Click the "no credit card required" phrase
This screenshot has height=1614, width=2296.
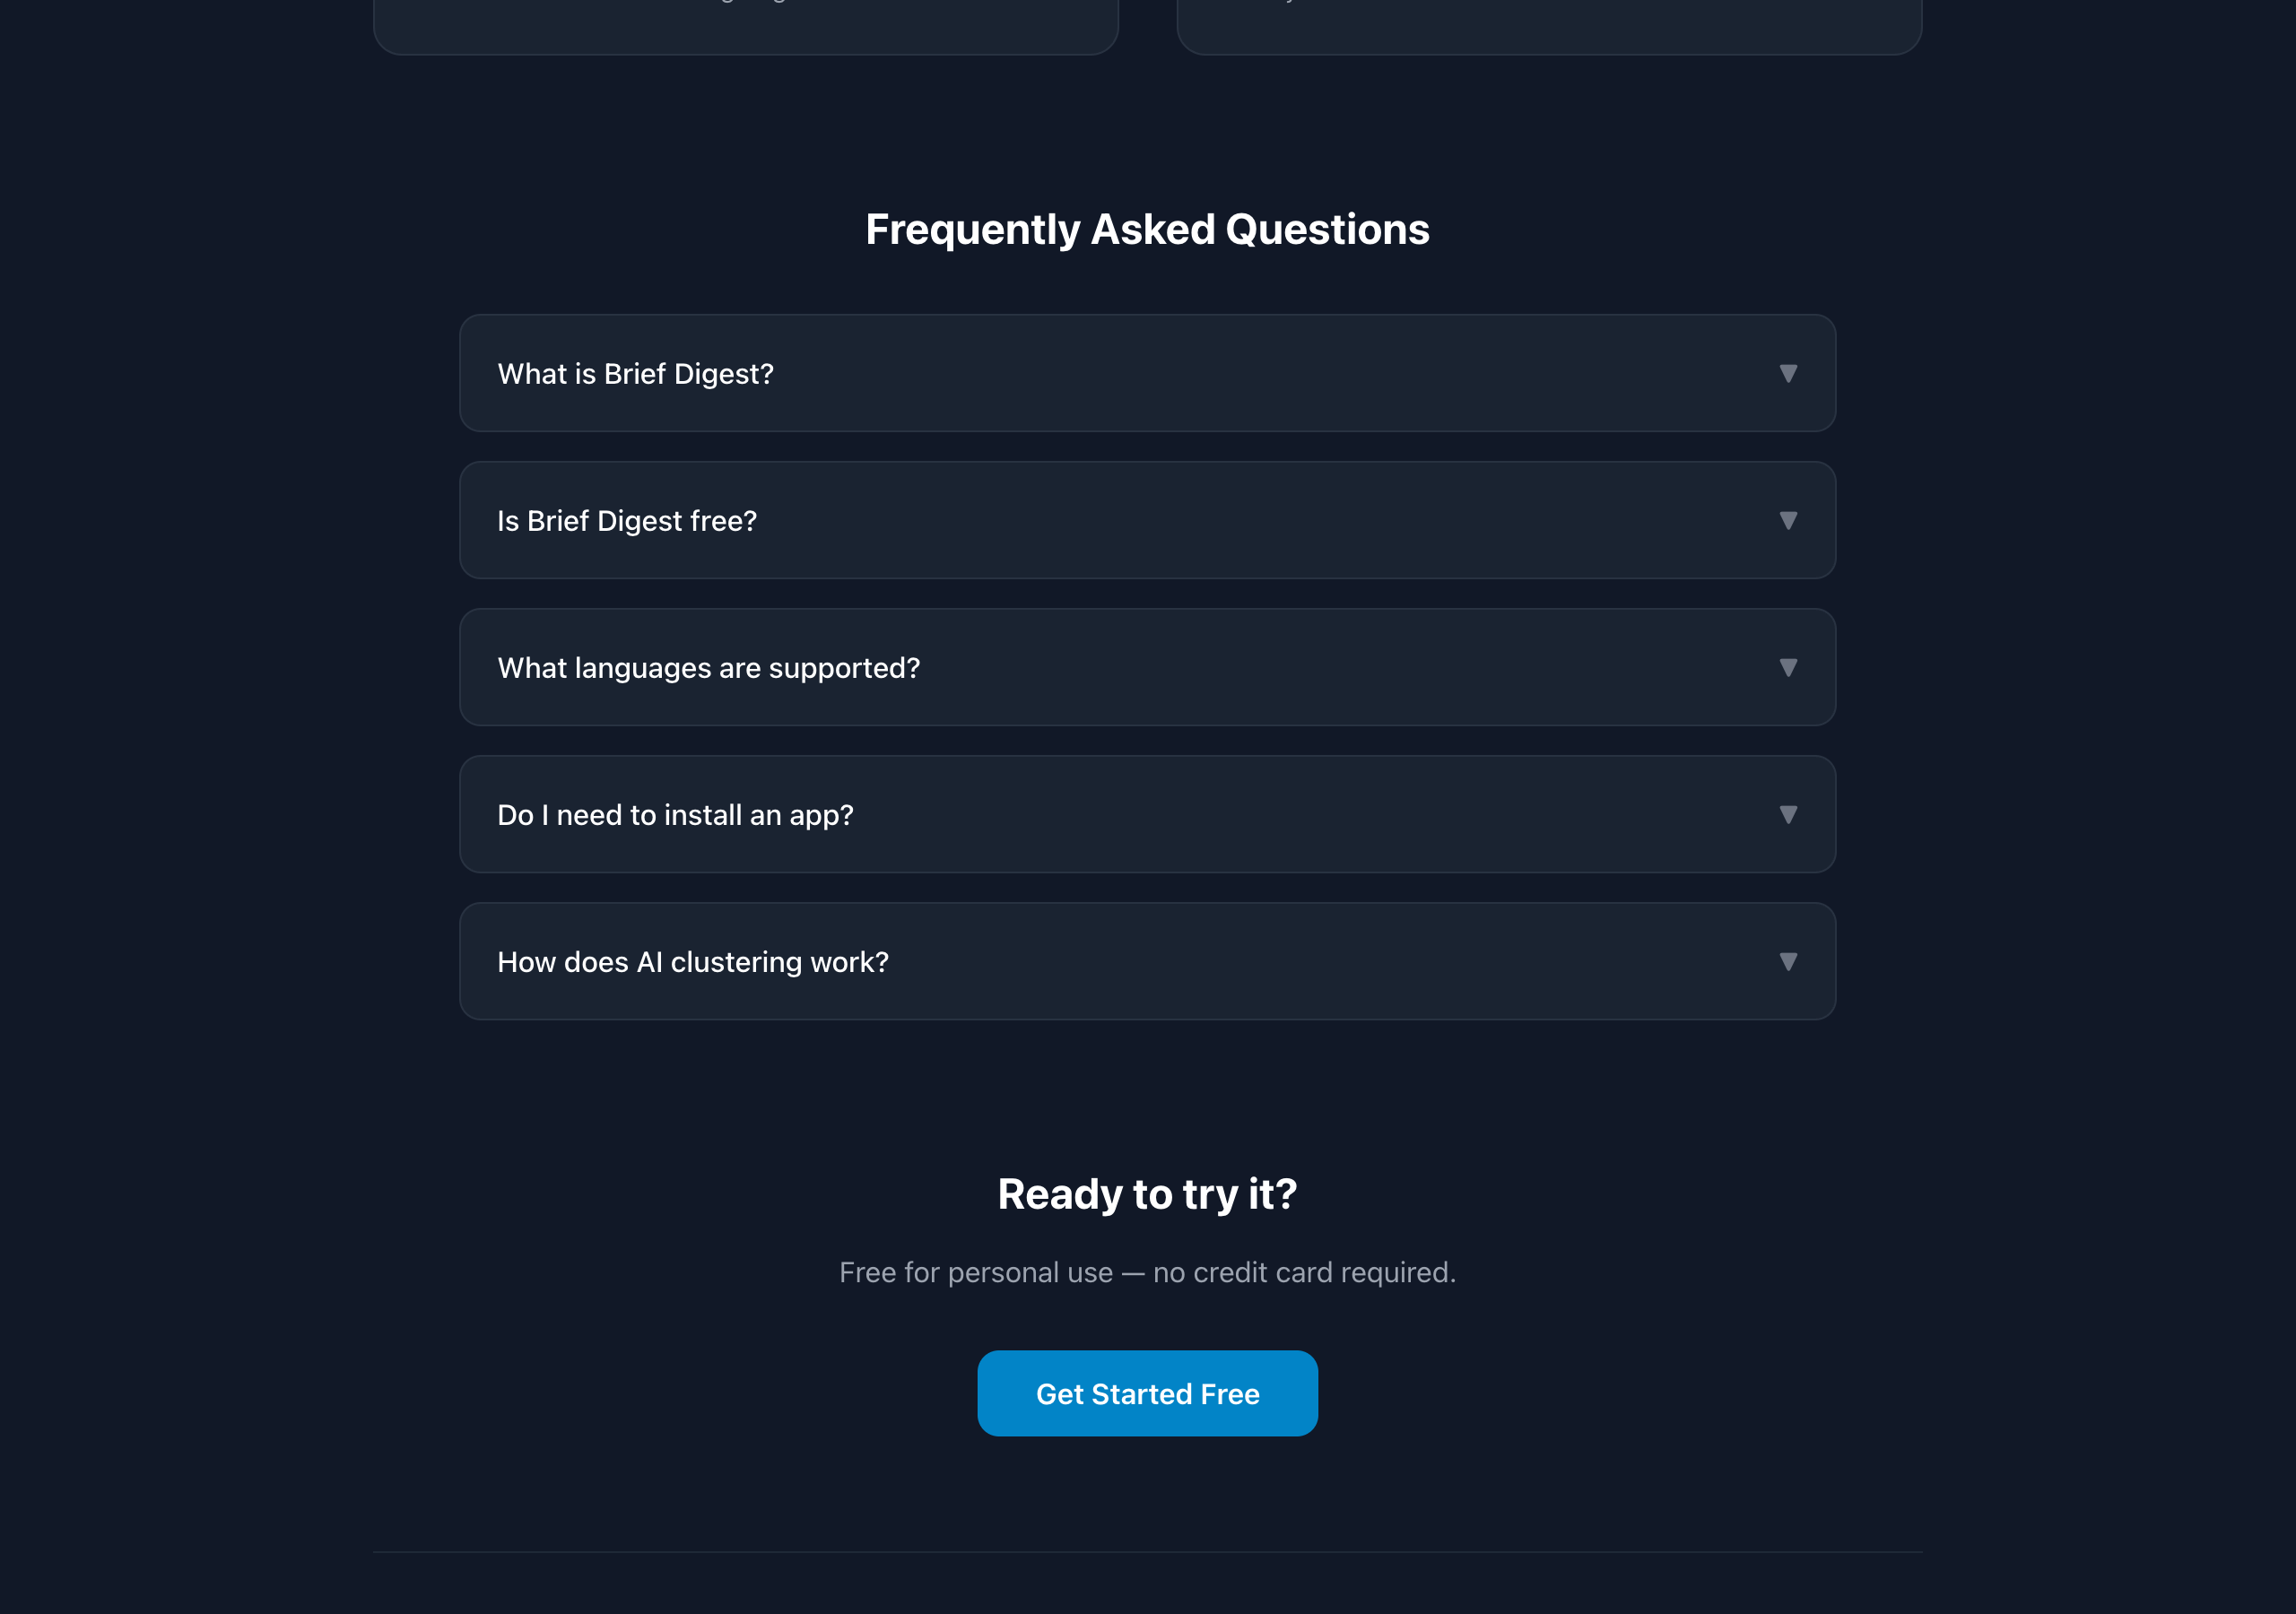[1303, 1272]
